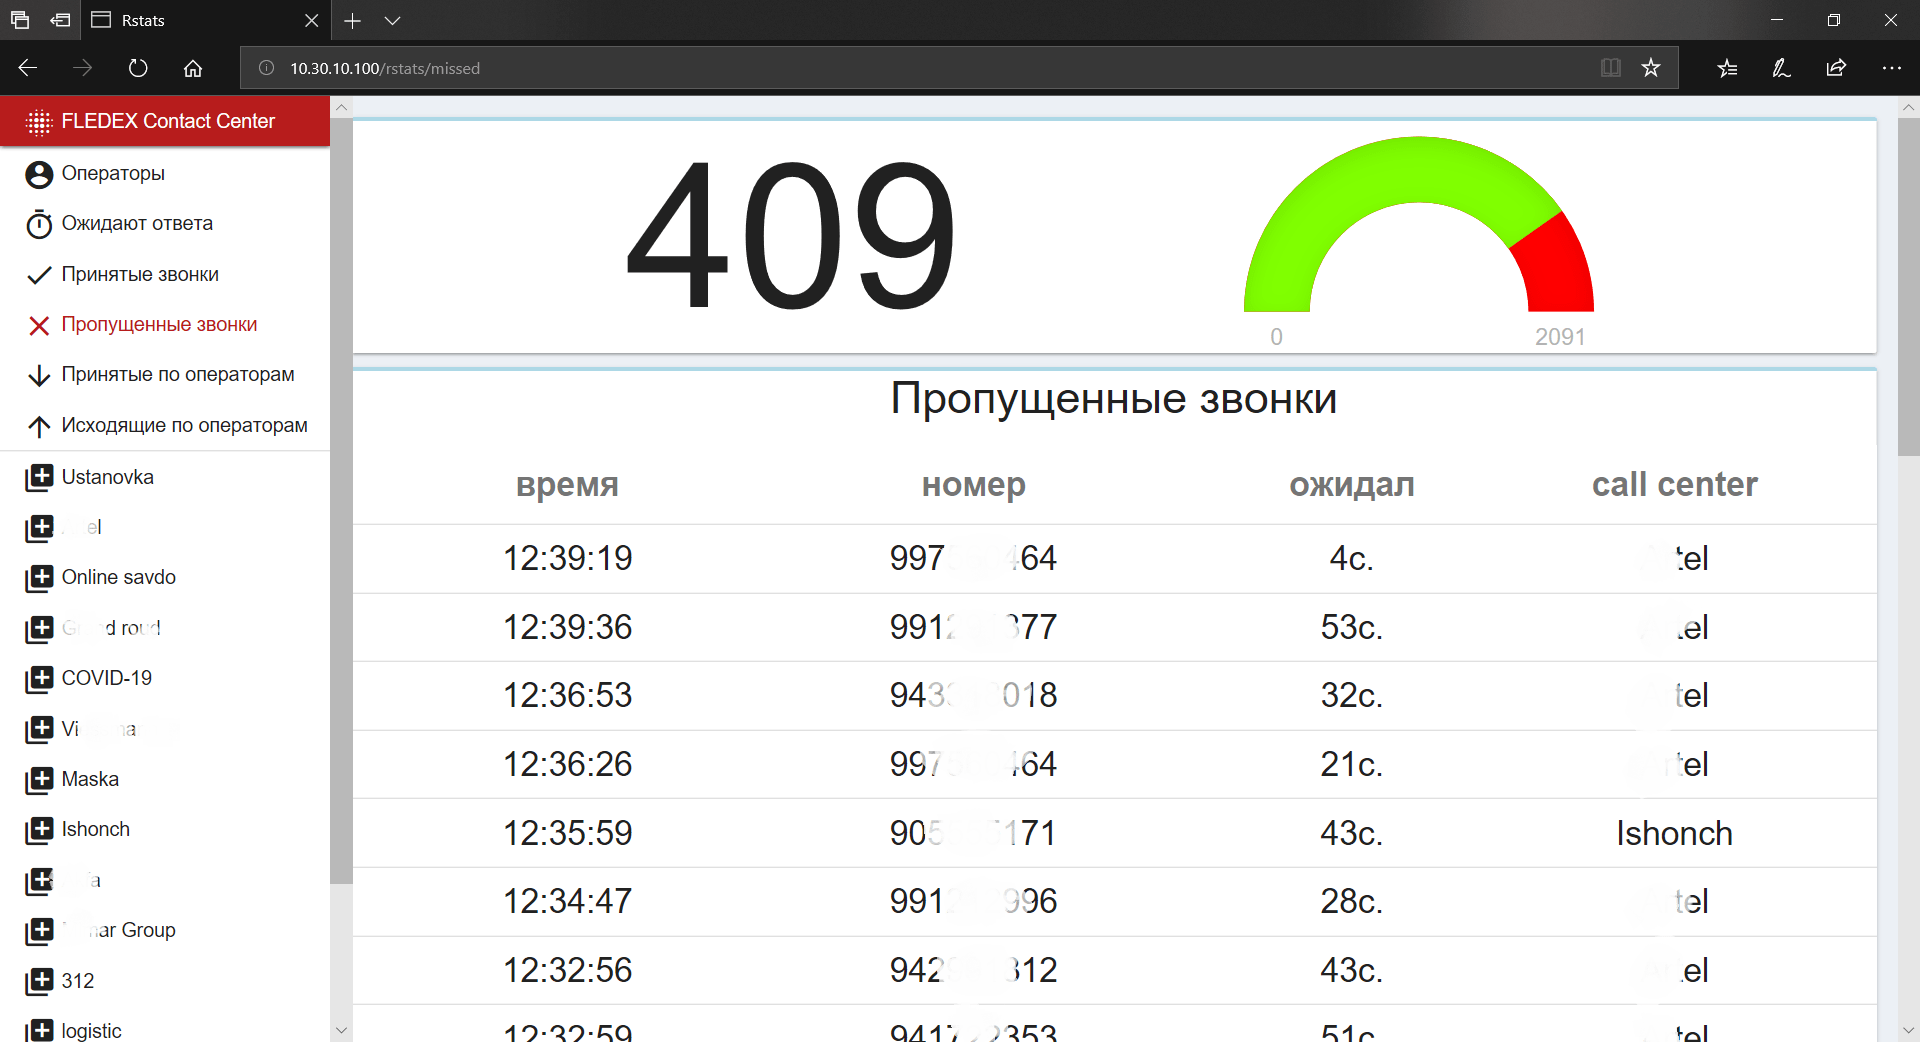Viewport: 1920px width, 1042px height.
Task: Click the person icon next to Операторы
Action: pyautogui.click(x=39, y=174)
